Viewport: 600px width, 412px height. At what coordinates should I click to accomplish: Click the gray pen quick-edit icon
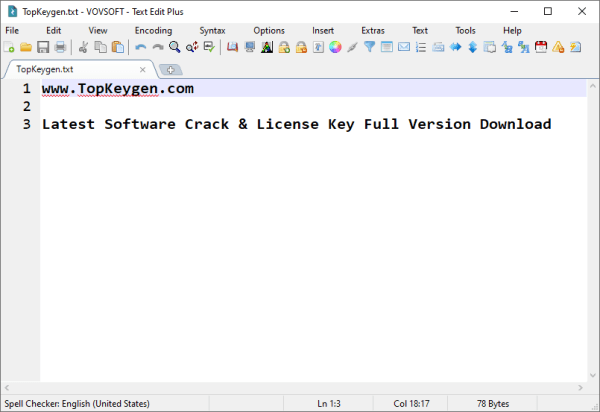[352, 47]
